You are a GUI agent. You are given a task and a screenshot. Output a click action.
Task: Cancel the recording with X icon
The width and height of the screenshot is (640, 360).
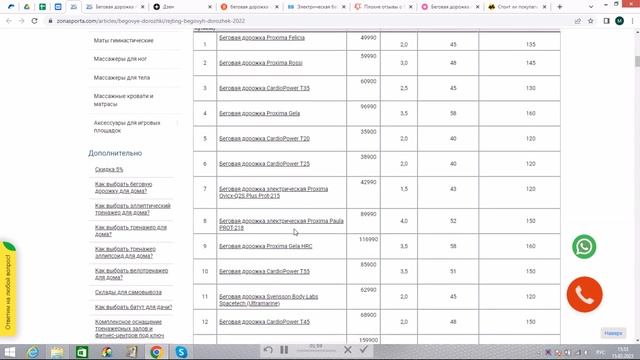click(348, 350)
